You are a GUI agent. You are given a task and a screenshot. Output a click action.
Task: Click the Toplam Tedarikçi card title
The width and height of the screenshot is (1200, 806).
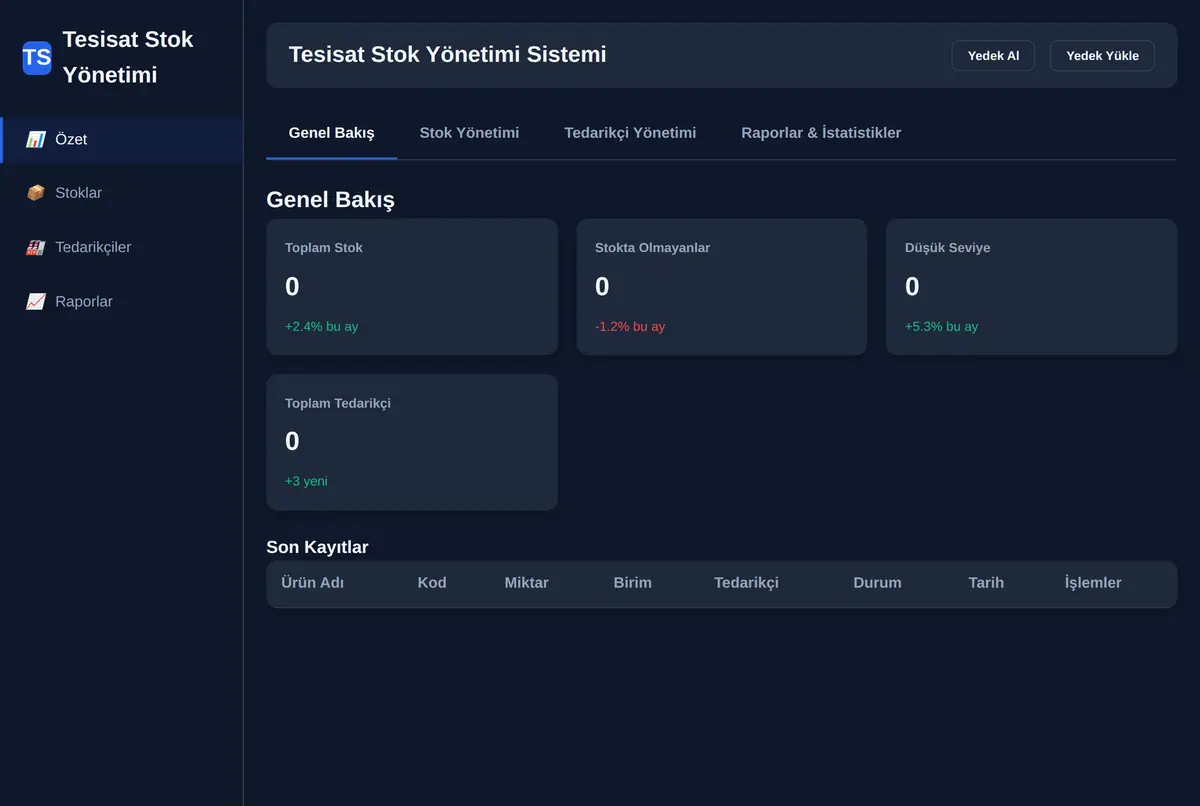pyautogui.click(x=338, y=404)
